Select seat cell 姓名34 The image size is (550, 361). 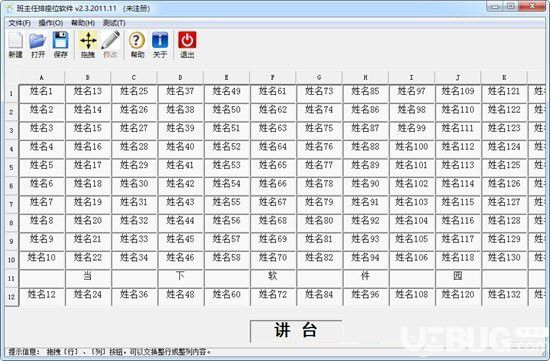[x=134, y=260]
